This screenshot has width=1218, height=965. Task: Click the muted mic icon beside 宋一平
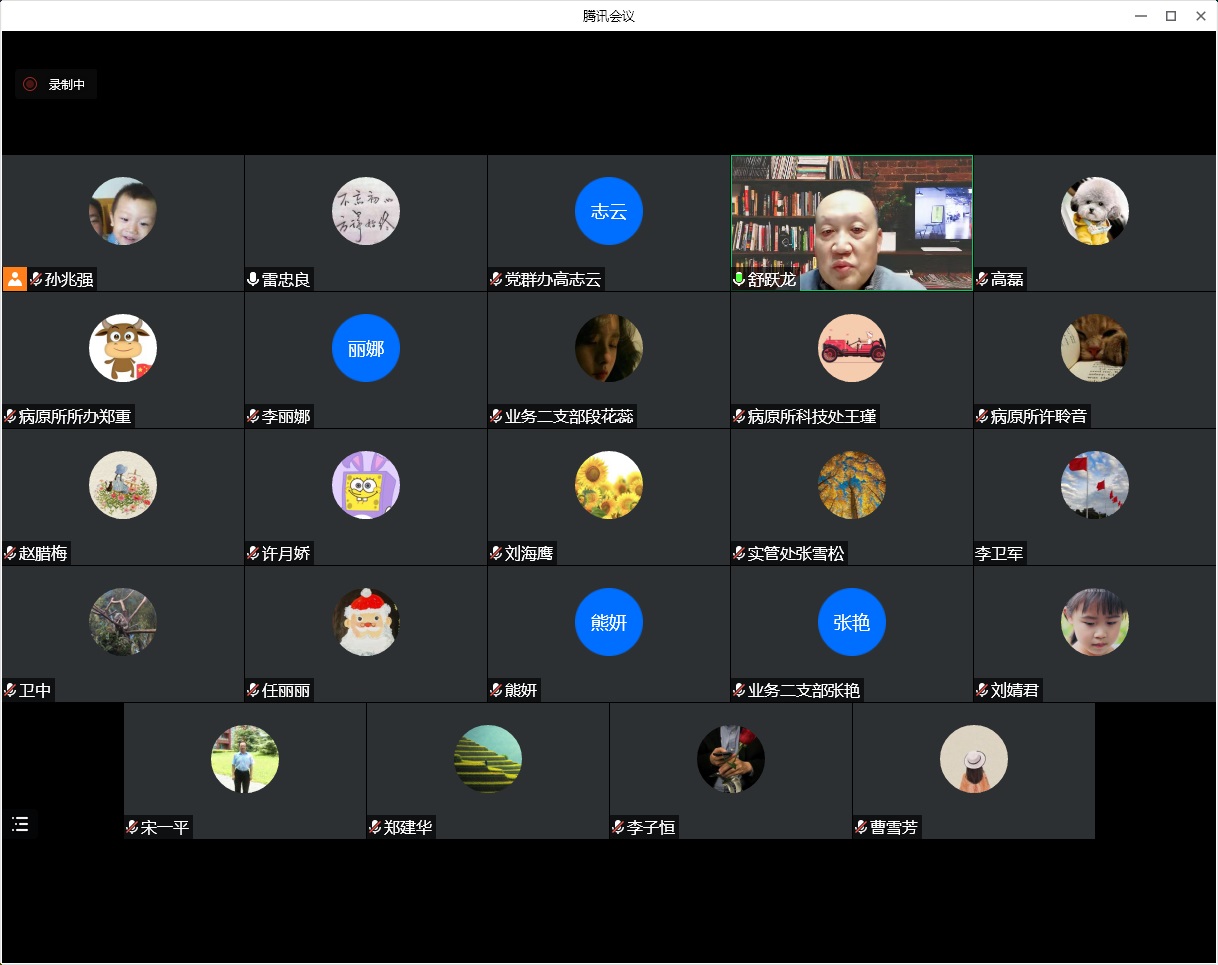[131, 827]
